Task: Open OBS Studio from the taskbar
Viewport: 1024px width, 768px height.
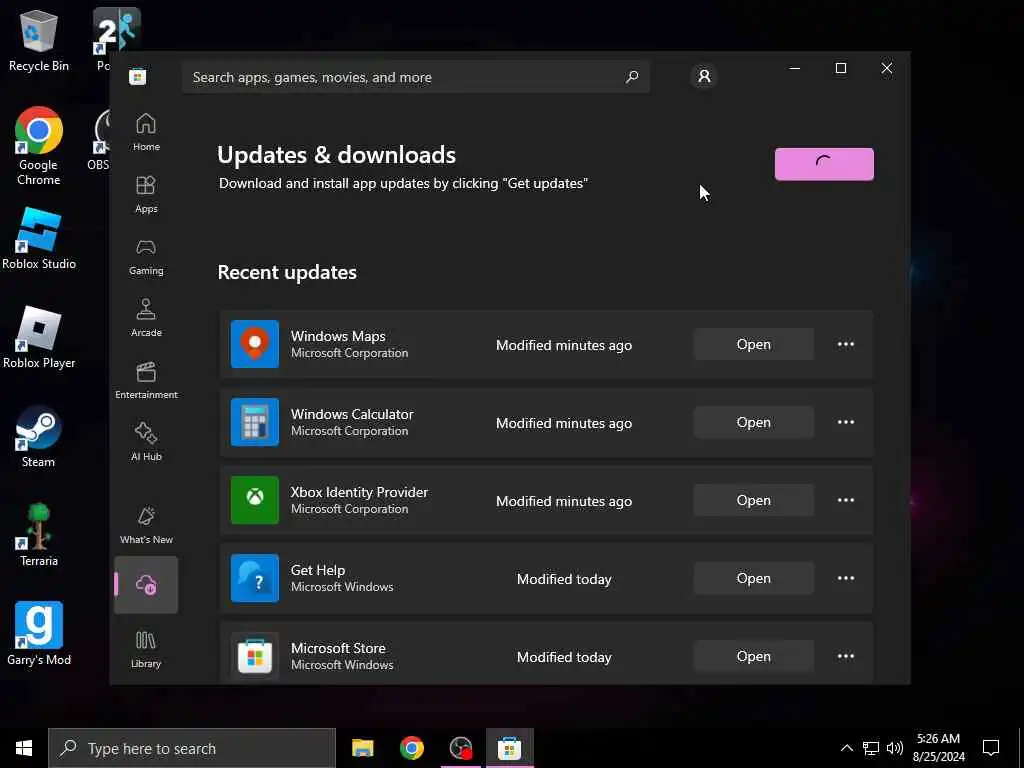Action: click(461, 748)
